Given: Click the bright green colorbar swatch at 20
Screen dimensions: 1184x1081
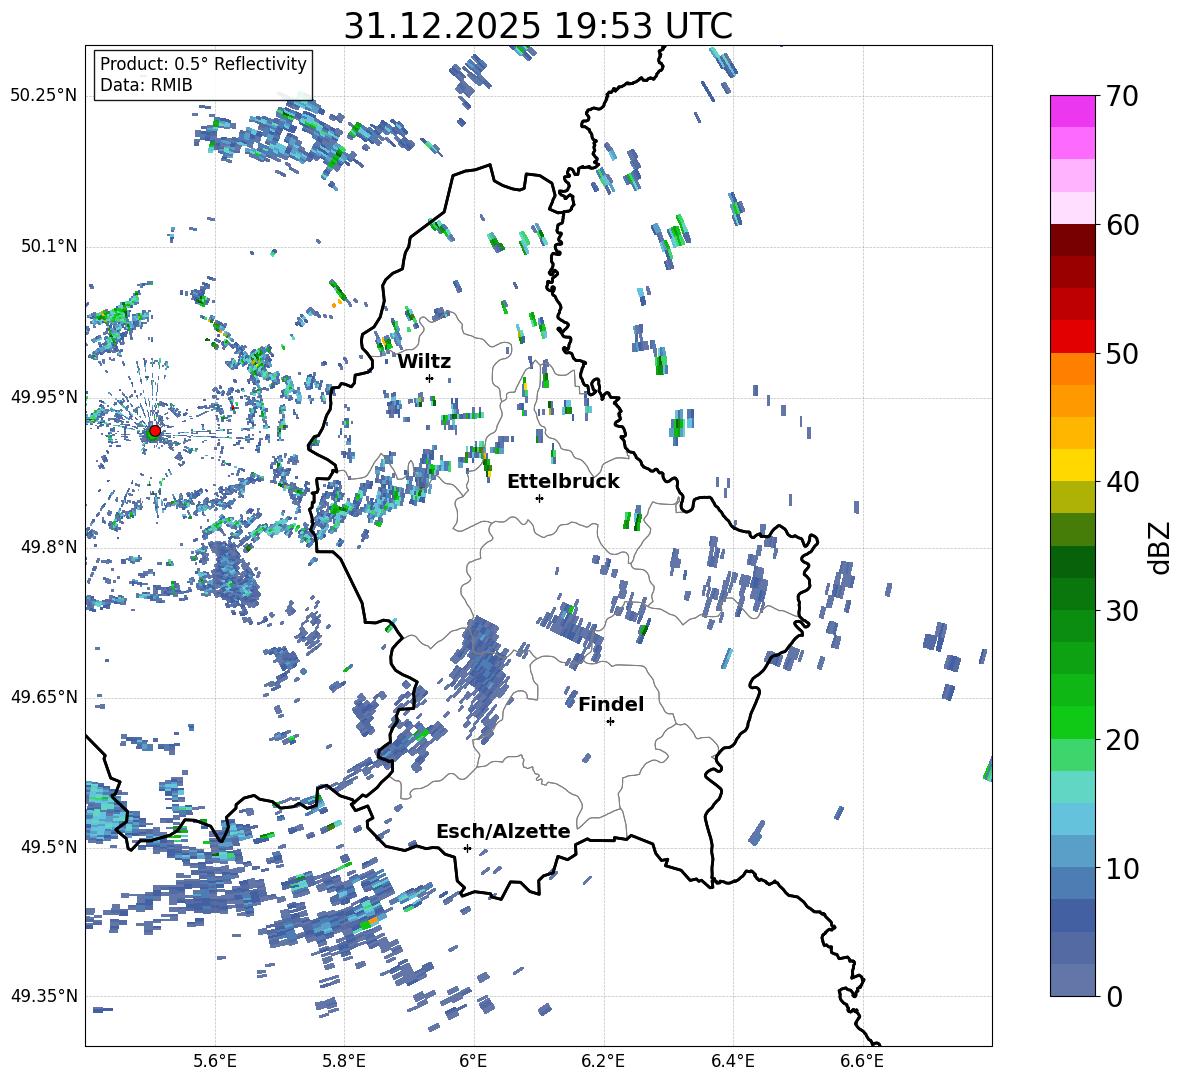Looking at the screenshot, I should (1072, 722).
